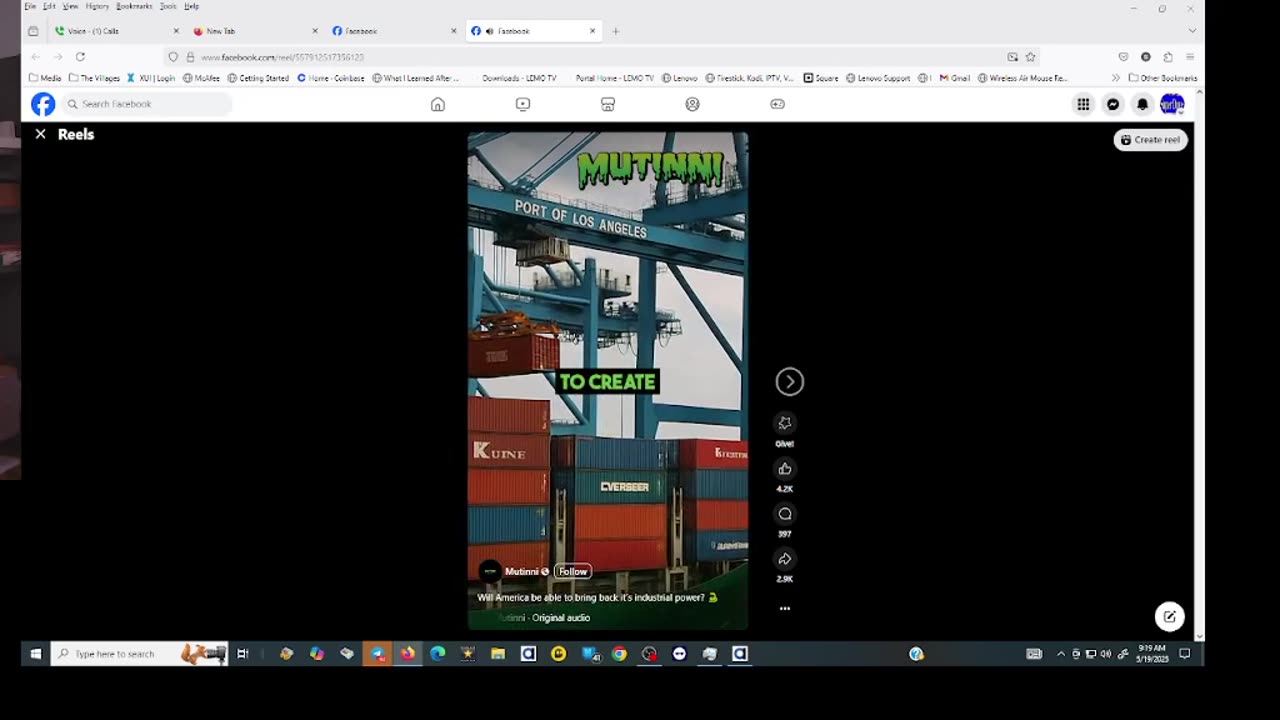Open Facebook notifications bell
Image resolution: width=1280 pixels, height=720 pixels.
click(x=1142, y=104)
